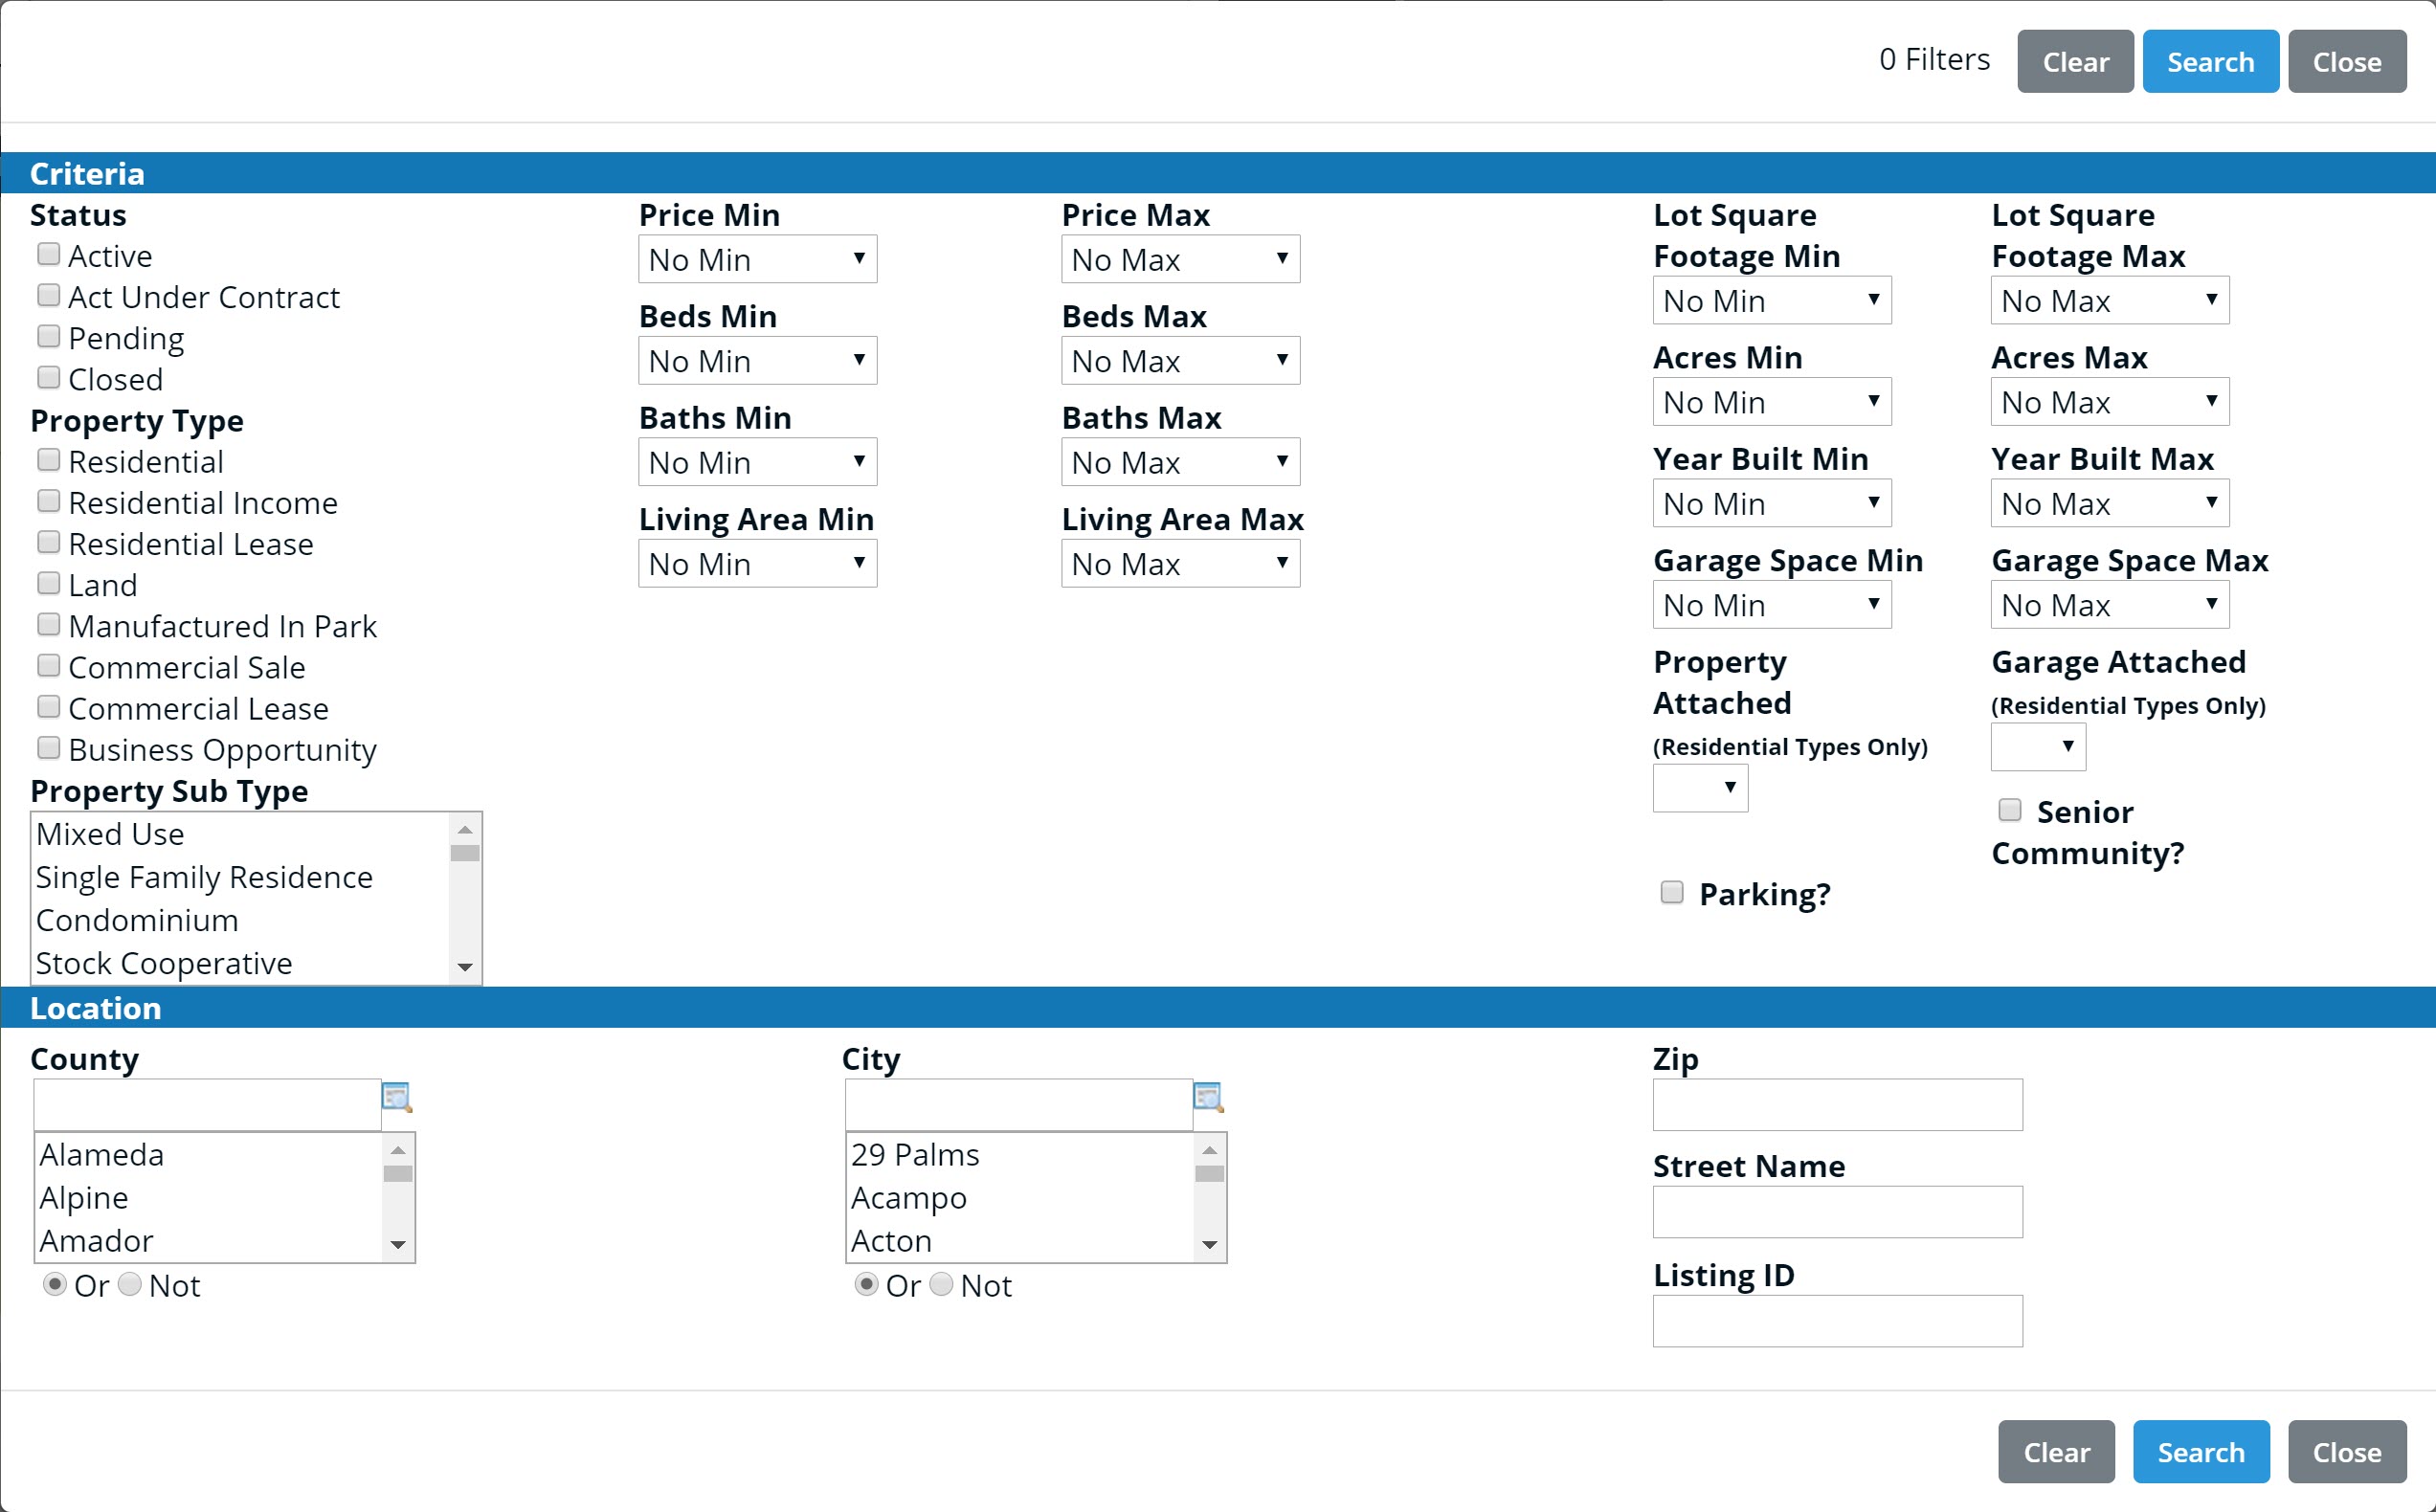Image resolution: width=2436 pixels, height=1512 pixels.
Task: Open the Garage Attached dropdown
Action: (2038, 747)
